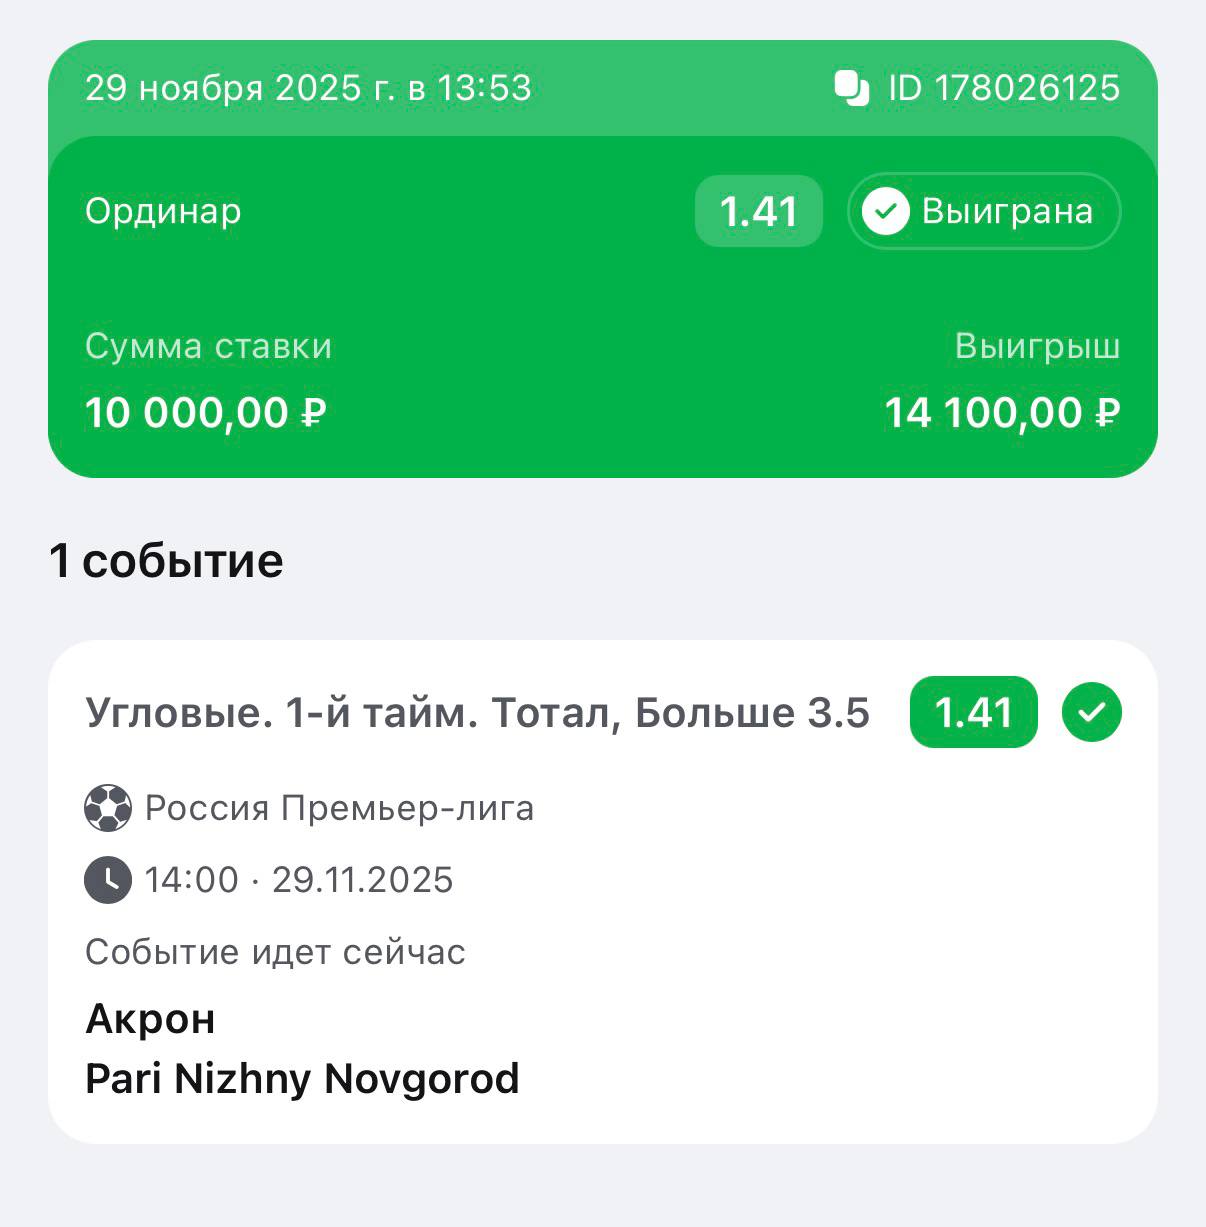Open the Россия Премьер-лига league link

(x=339, y=808)
